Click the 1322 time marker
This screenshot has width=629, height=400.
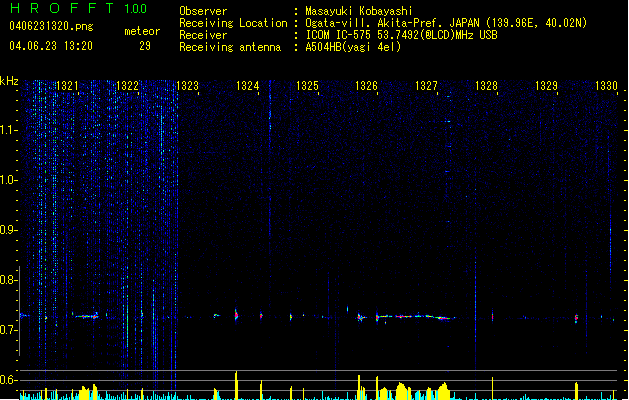[127, 86]
